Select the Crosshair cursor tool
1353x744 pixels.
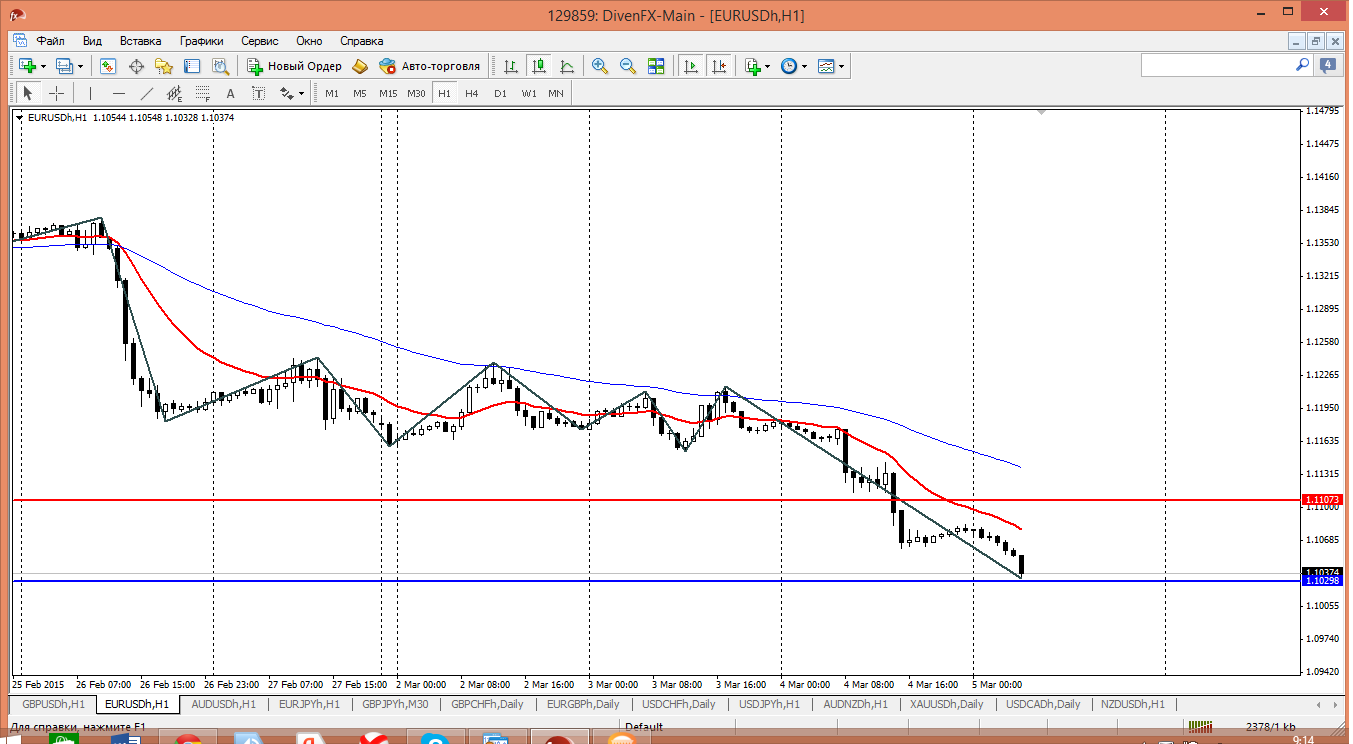(x=57, y=93)
